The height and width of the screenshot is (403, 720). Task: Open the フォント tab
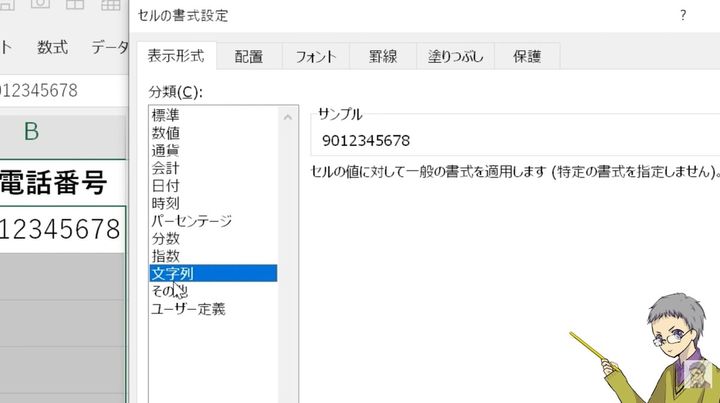point(315,56)
